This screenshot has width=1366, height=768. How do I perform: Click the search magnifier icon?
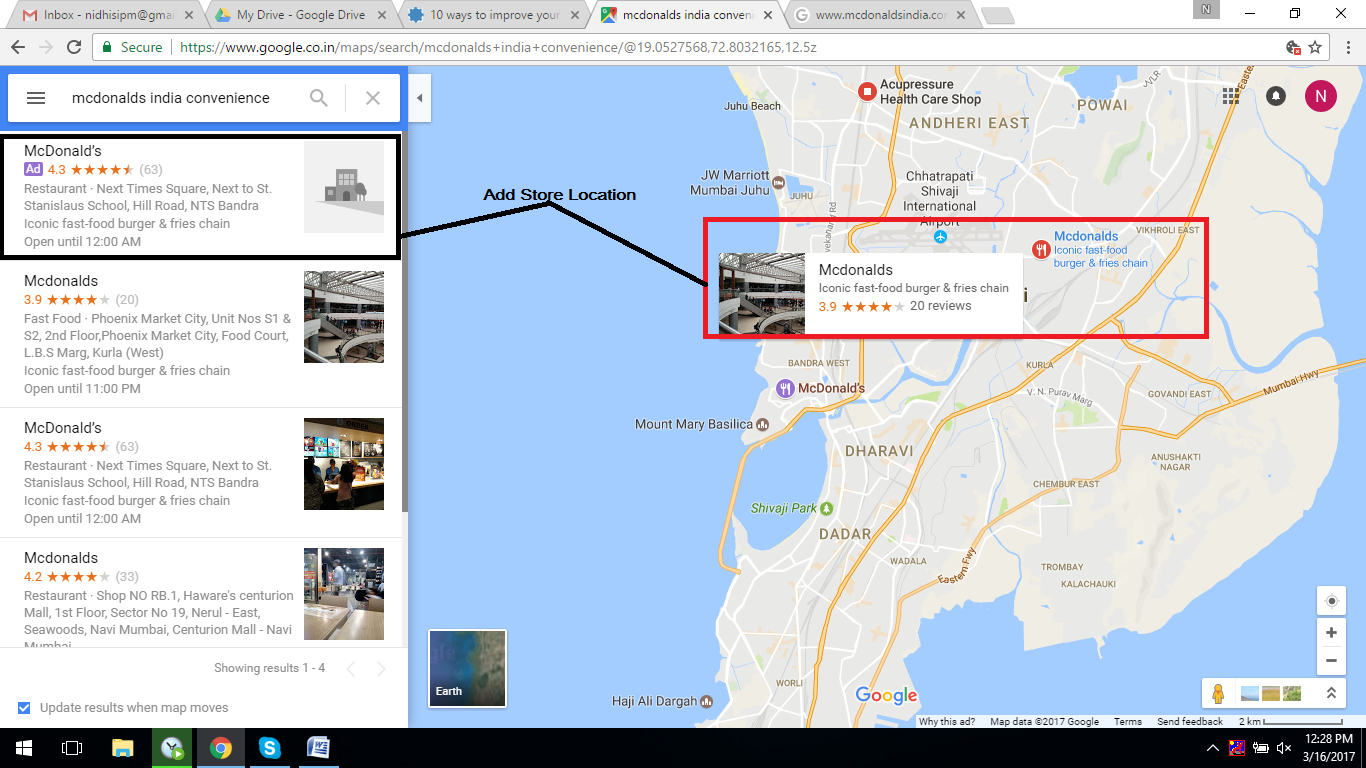(318, 98)
